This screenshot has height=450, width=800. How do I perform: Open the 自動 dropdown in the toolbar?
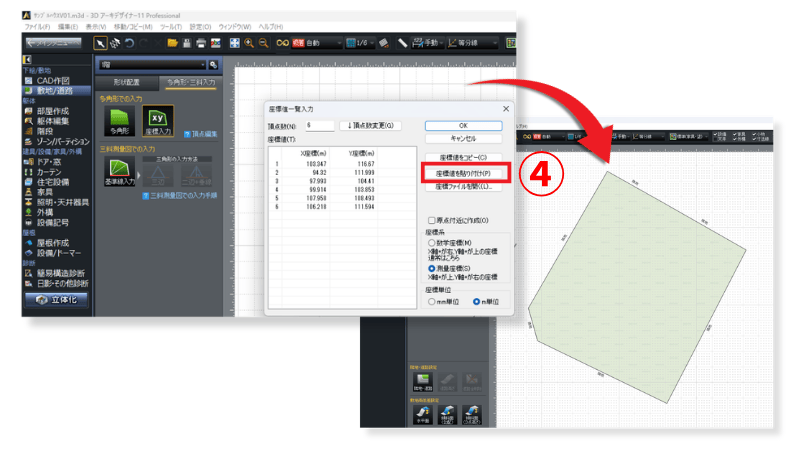[x=322, y=43]
